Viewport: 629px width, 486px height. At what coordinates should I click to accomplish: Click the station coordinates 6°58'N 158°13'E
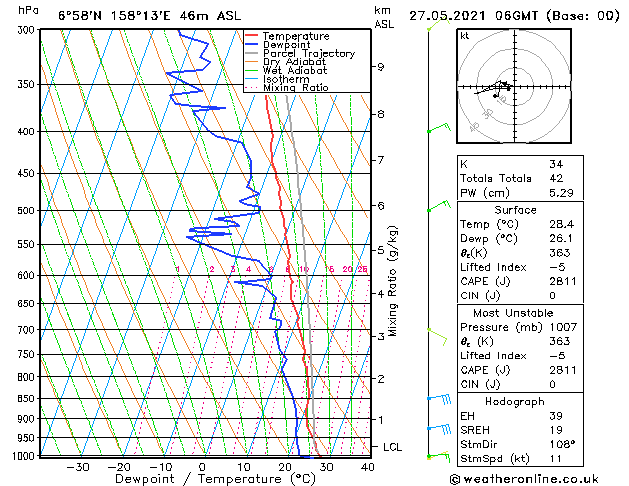[114, 16]
